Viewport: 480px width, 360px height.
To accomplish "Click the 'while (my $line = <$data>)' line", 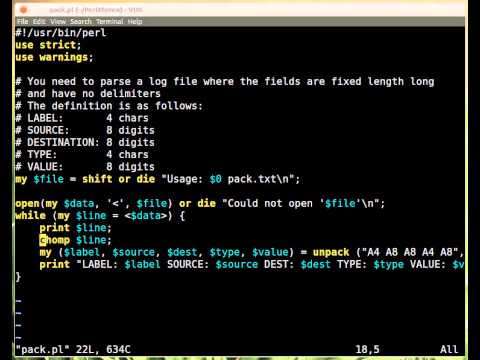I will [100, 216].
